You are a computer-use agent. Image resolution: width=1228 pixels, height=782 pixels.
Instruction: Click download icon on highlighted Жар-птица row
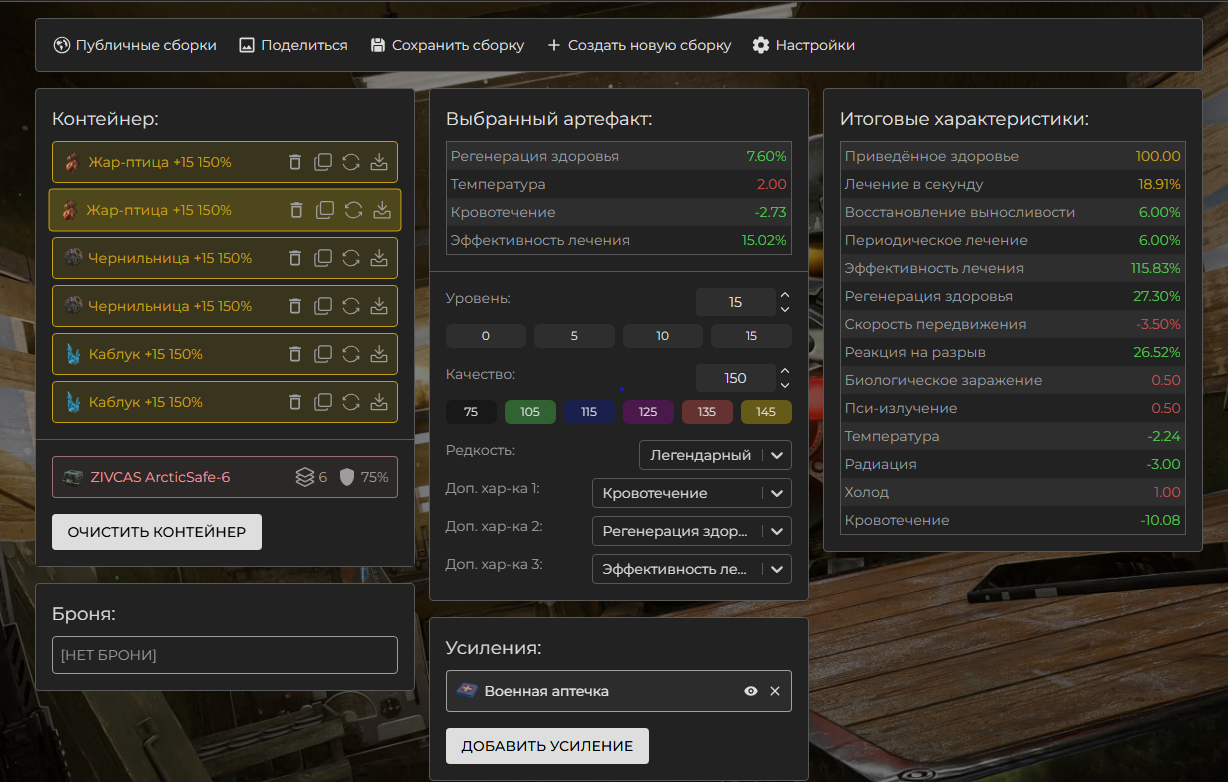(x=381, y=210)
